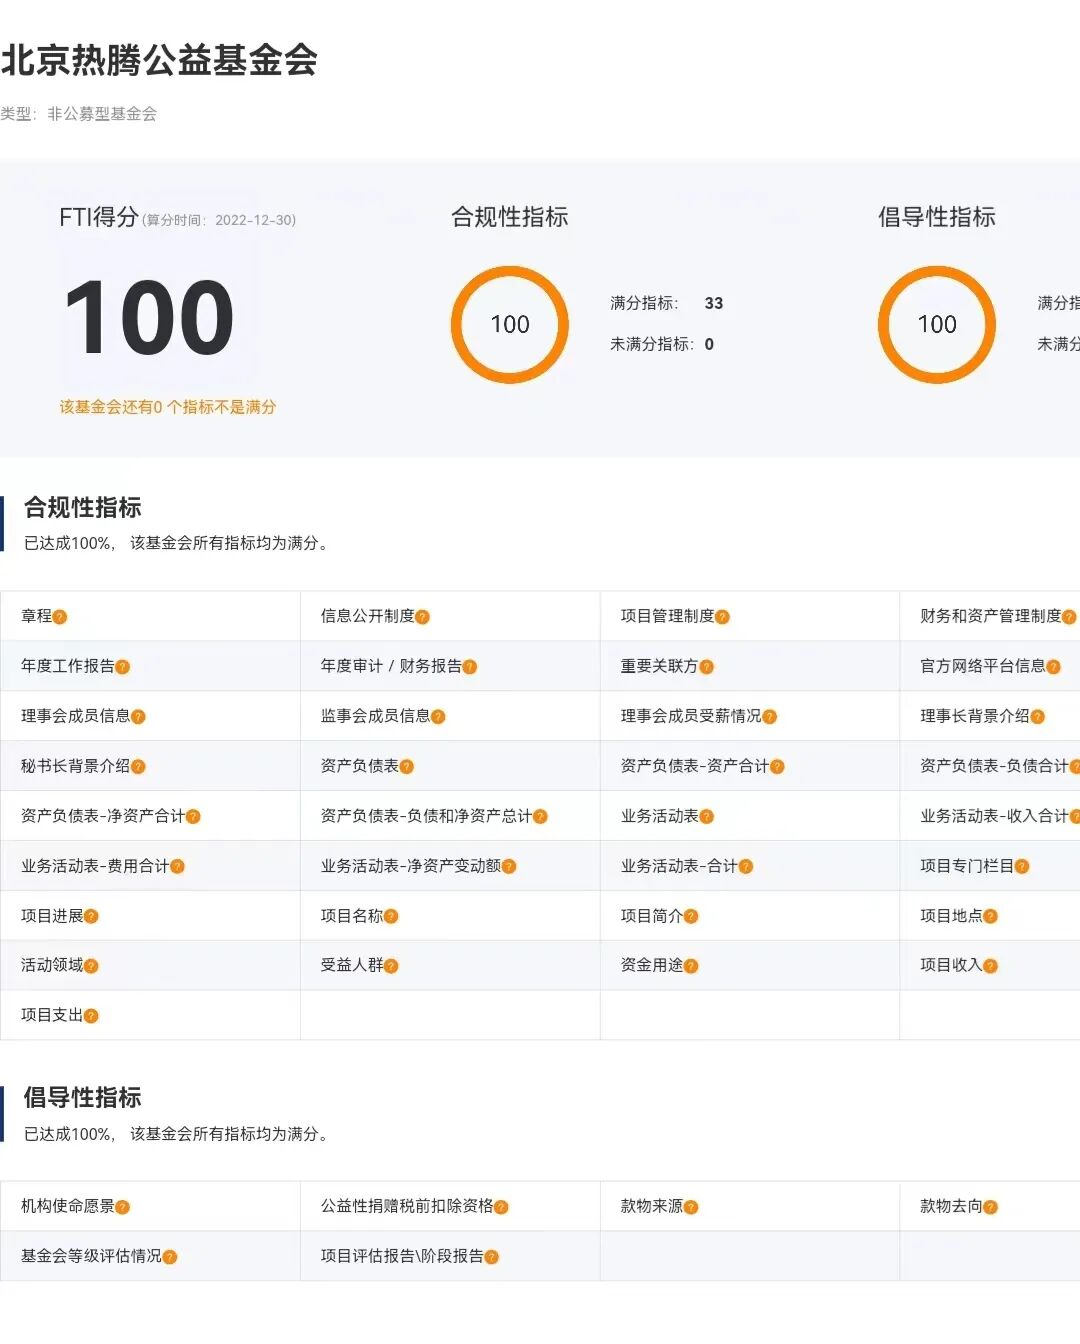Click the 合规性指标 circular score ring showing 100
The height and width of the screenshot is (1344, 1080).
coord(509,324)
